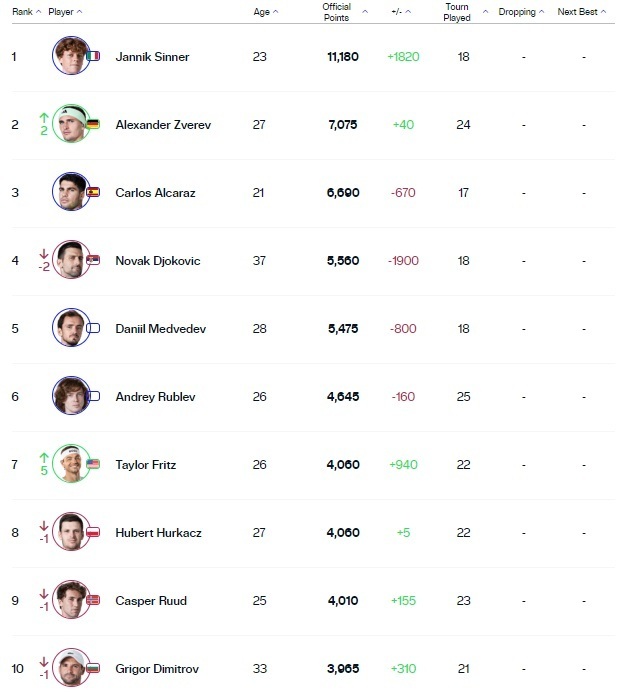This screenshot has width=617, height=699.
Task: Click the green up arrow for Taylor Fritz
Action: point(44,457)
